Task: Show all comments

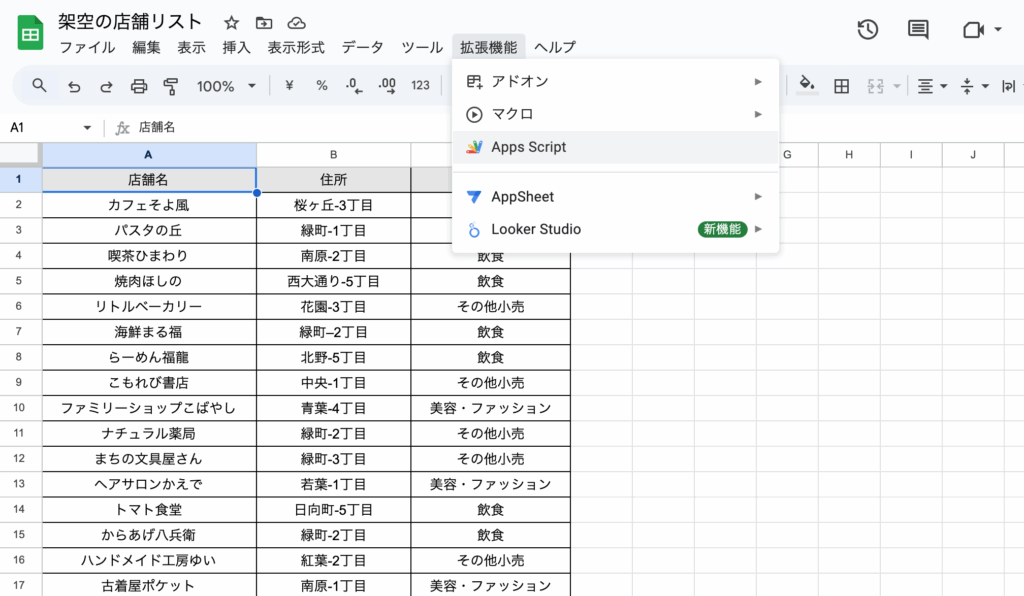Action: [916, 29]
